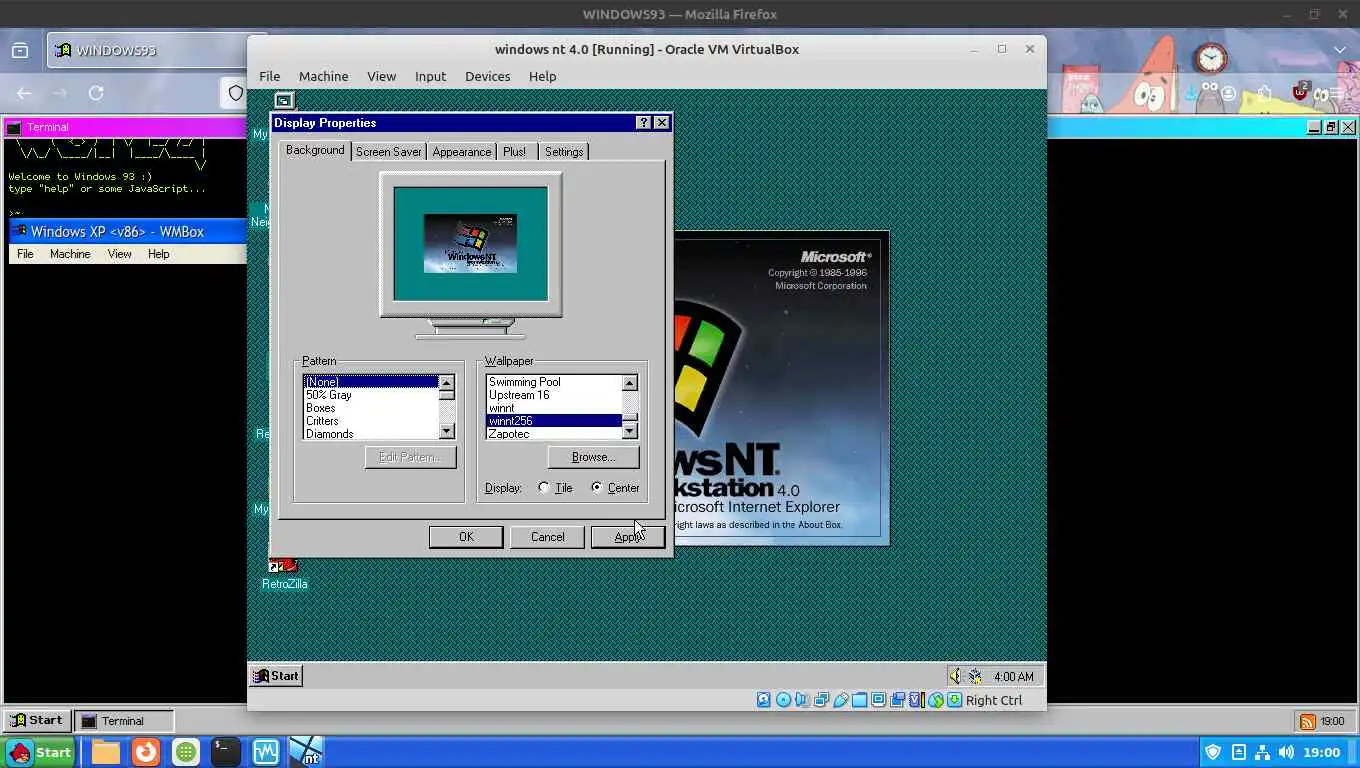Viewport: 1360px width, 768px height.
Task: Click Wallpaper list scroll up arrow
Action: point(629,382)
